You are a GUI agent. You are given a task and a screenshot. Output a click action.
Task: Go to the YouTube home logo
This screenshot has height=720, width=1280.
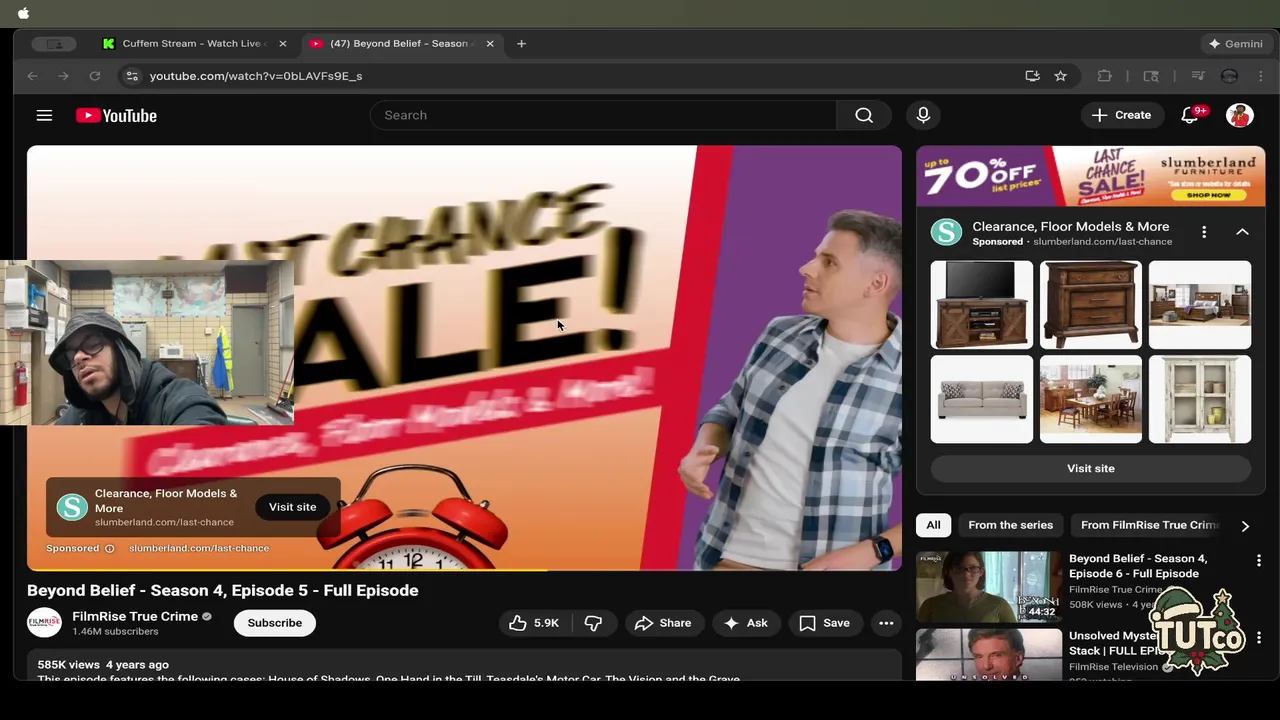click(x=116, y=116)
